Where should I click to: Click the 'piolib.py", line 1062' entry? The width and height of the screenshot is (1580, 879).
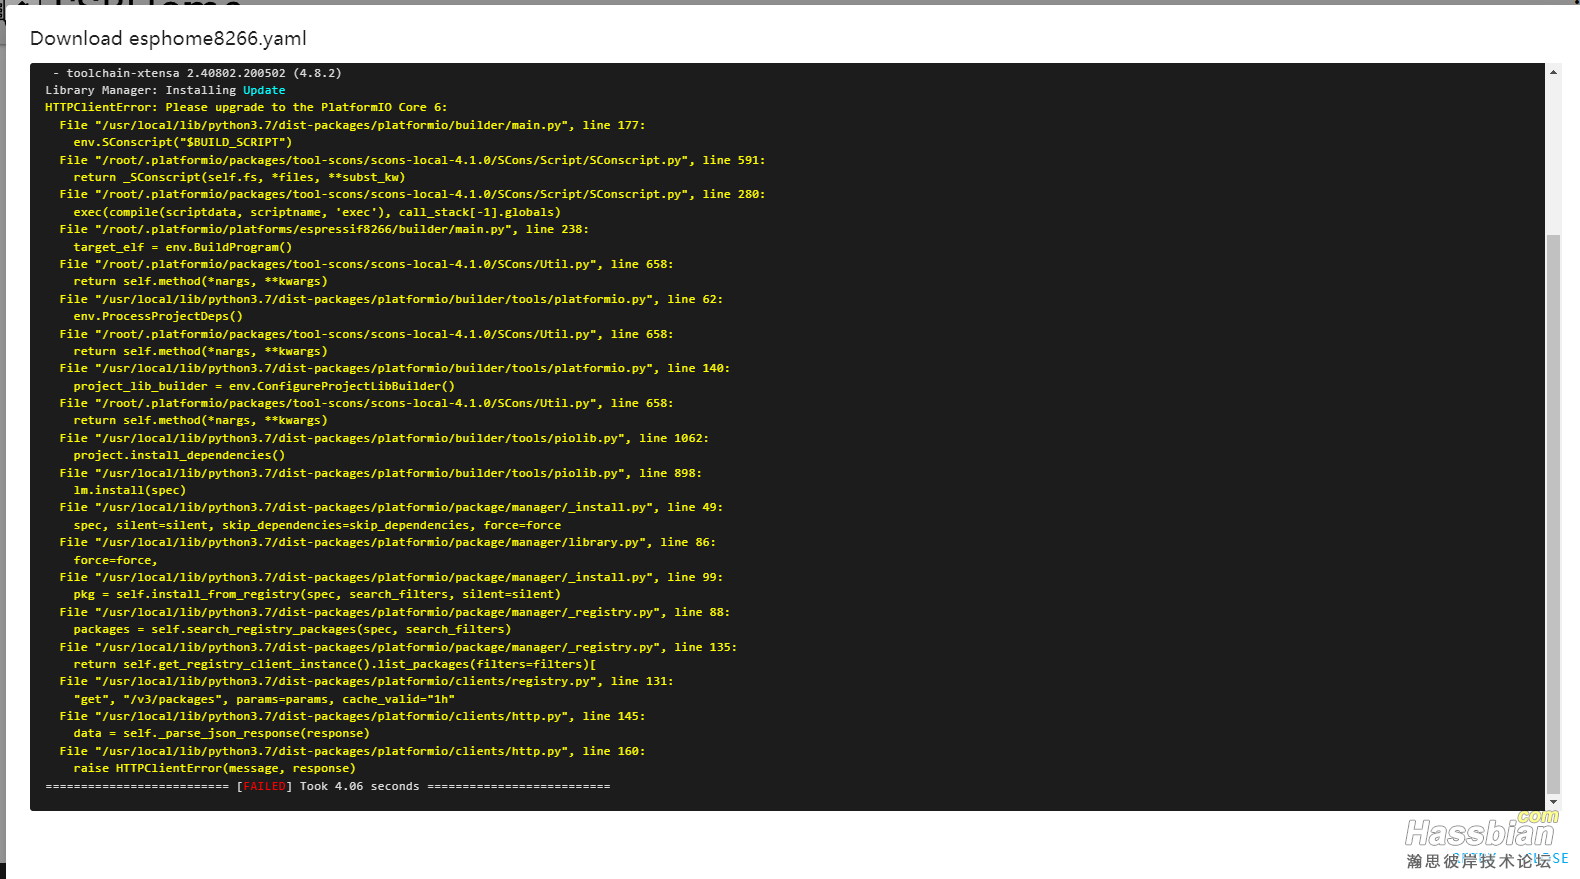[x=384, y=438]
